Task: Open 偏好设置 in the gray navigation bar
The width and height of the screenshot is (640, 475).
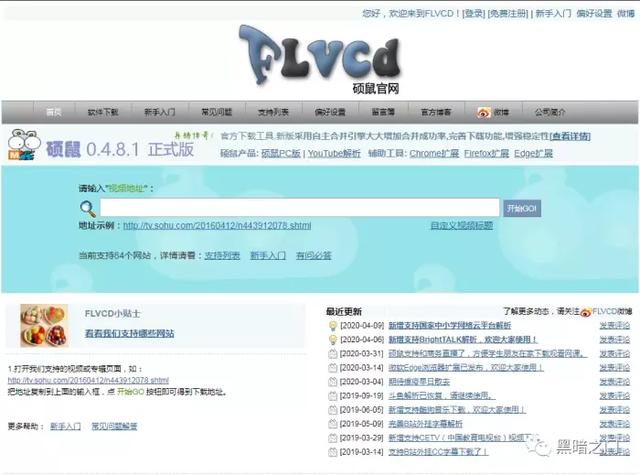Action: tap(330, 112)
